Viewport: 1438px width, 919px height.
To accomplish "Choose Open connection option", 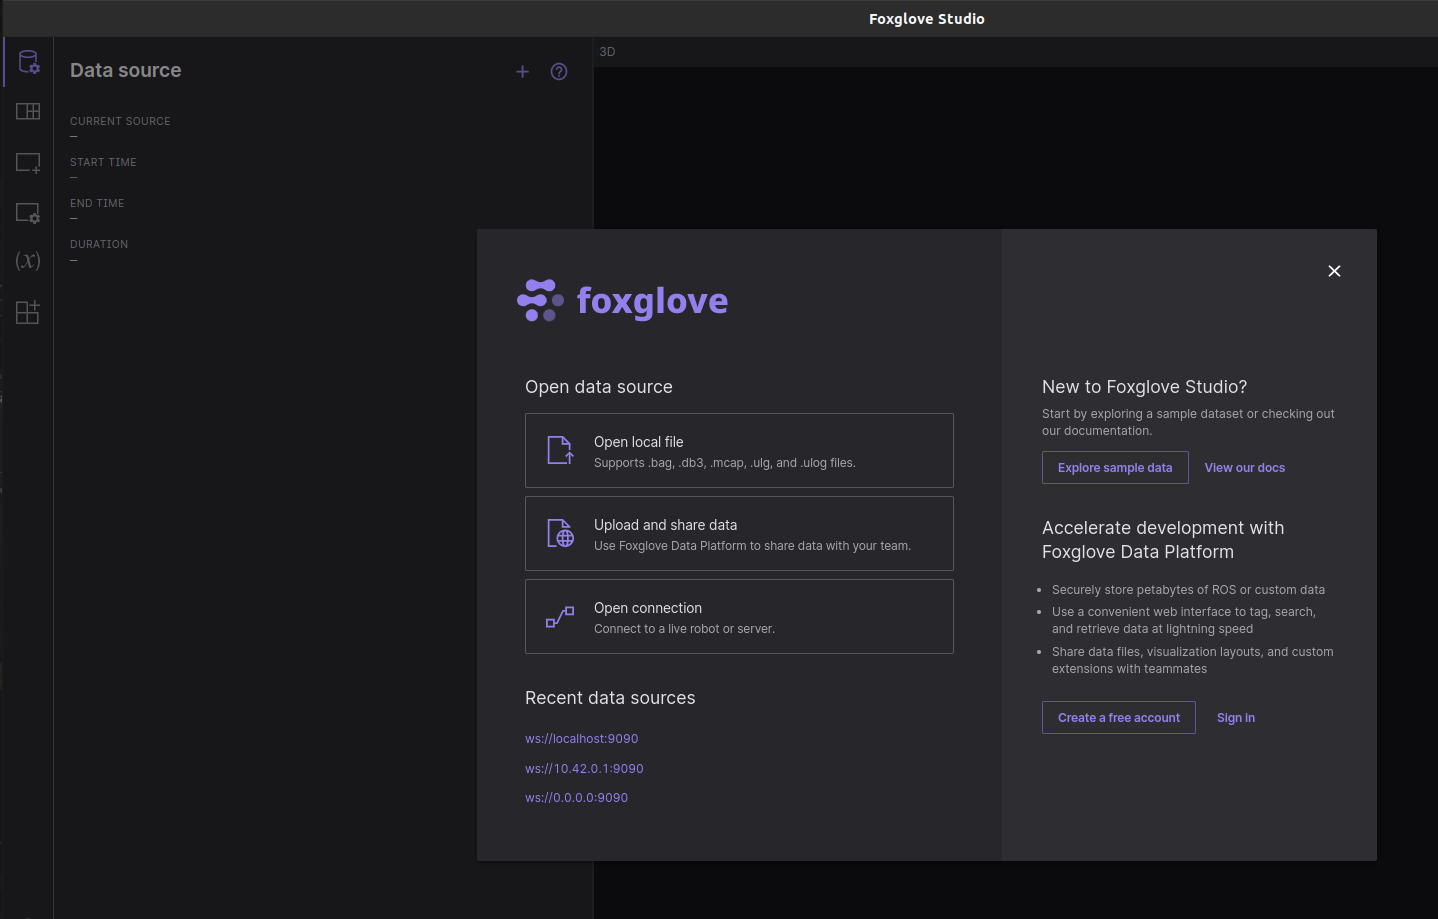I will (739, 617).
